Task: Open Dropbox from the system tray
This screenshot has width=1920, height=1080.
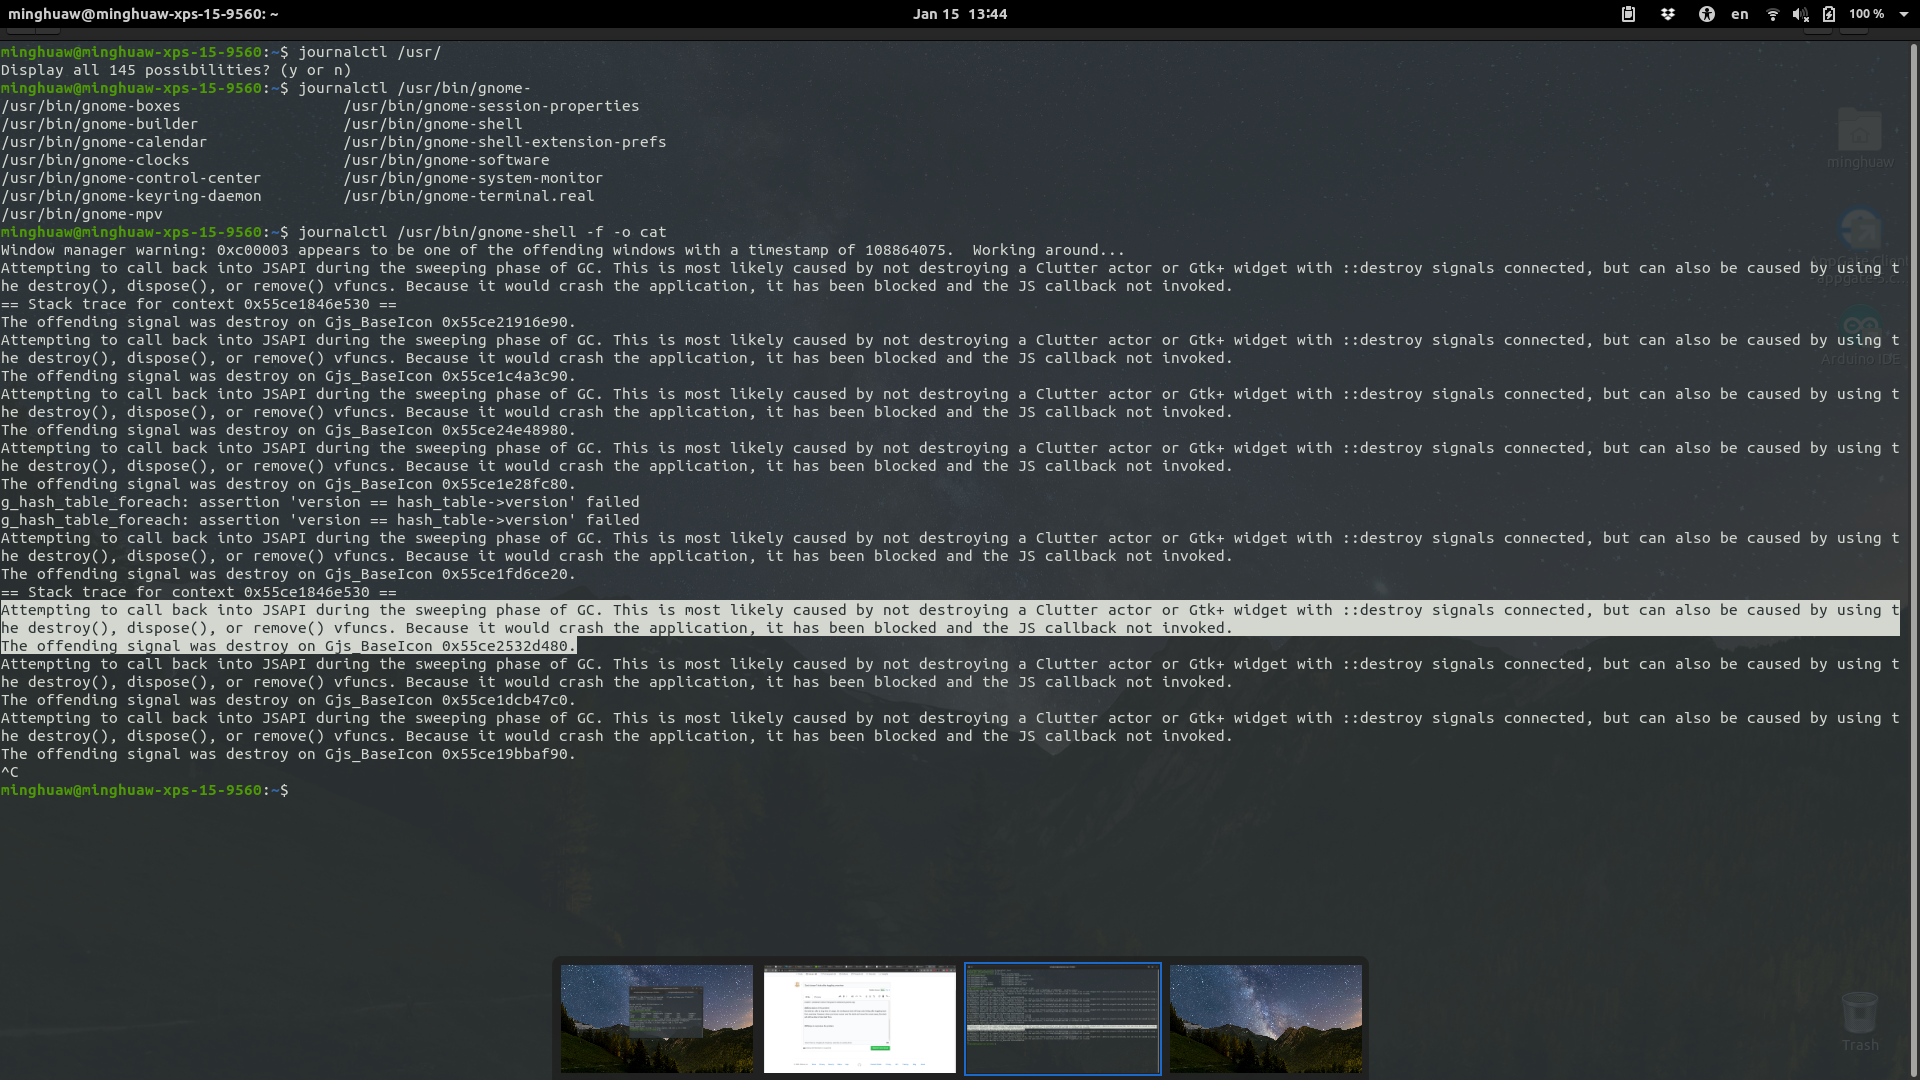Action: point(1668,14)
